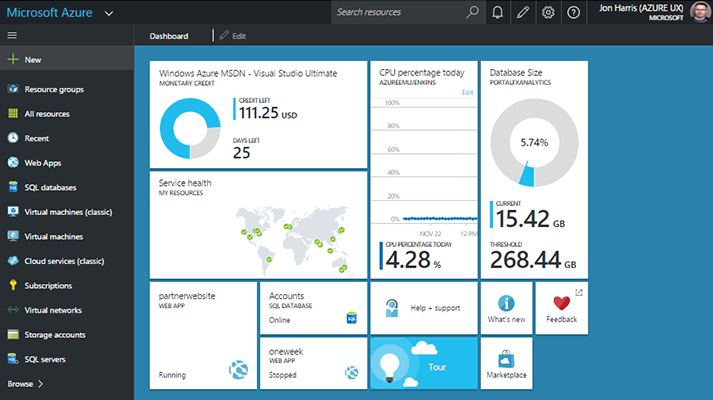This screenshot has height=400, width=713.
Task: Click the All resources grid icon
Action: [13, 113]
